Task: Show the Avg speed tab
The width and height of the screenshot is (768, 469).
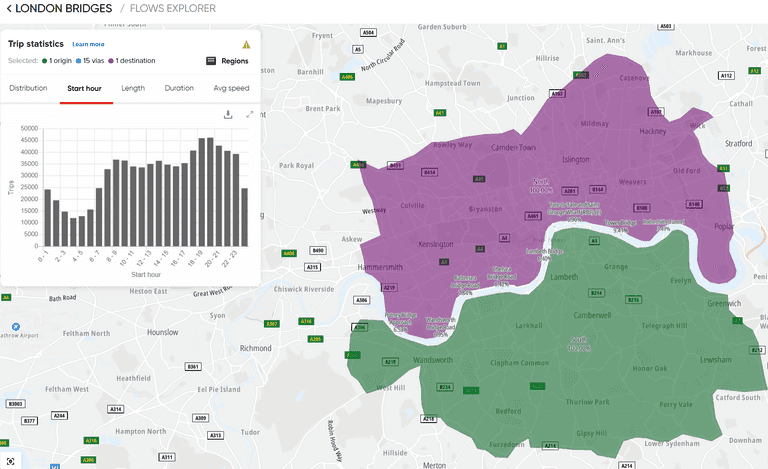Action: 231,88
